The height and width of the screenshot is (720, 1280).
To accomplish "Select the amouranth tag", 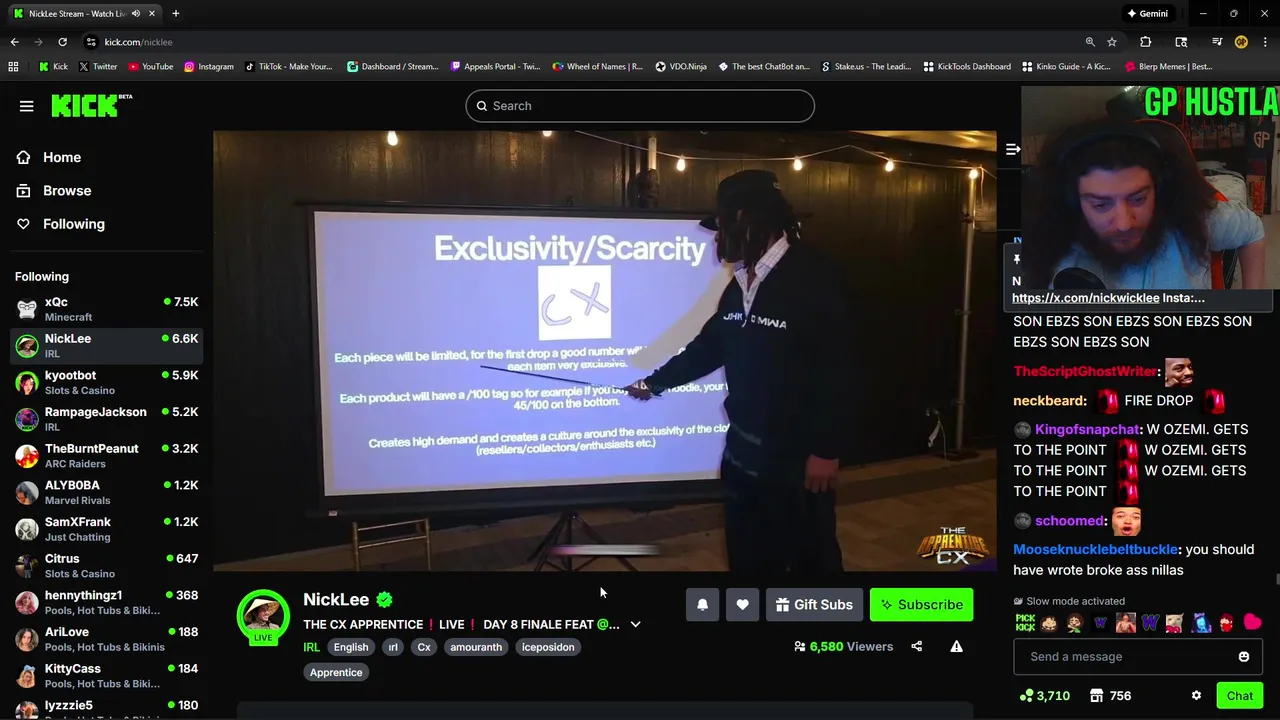I will pyautogui.click(x=476, y=647).
